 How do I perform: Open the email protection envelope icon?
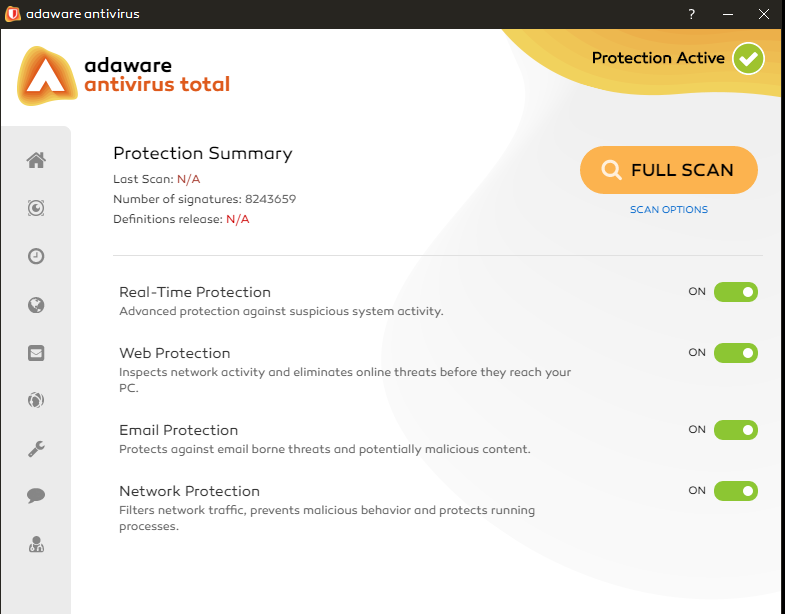pos(36,353)
